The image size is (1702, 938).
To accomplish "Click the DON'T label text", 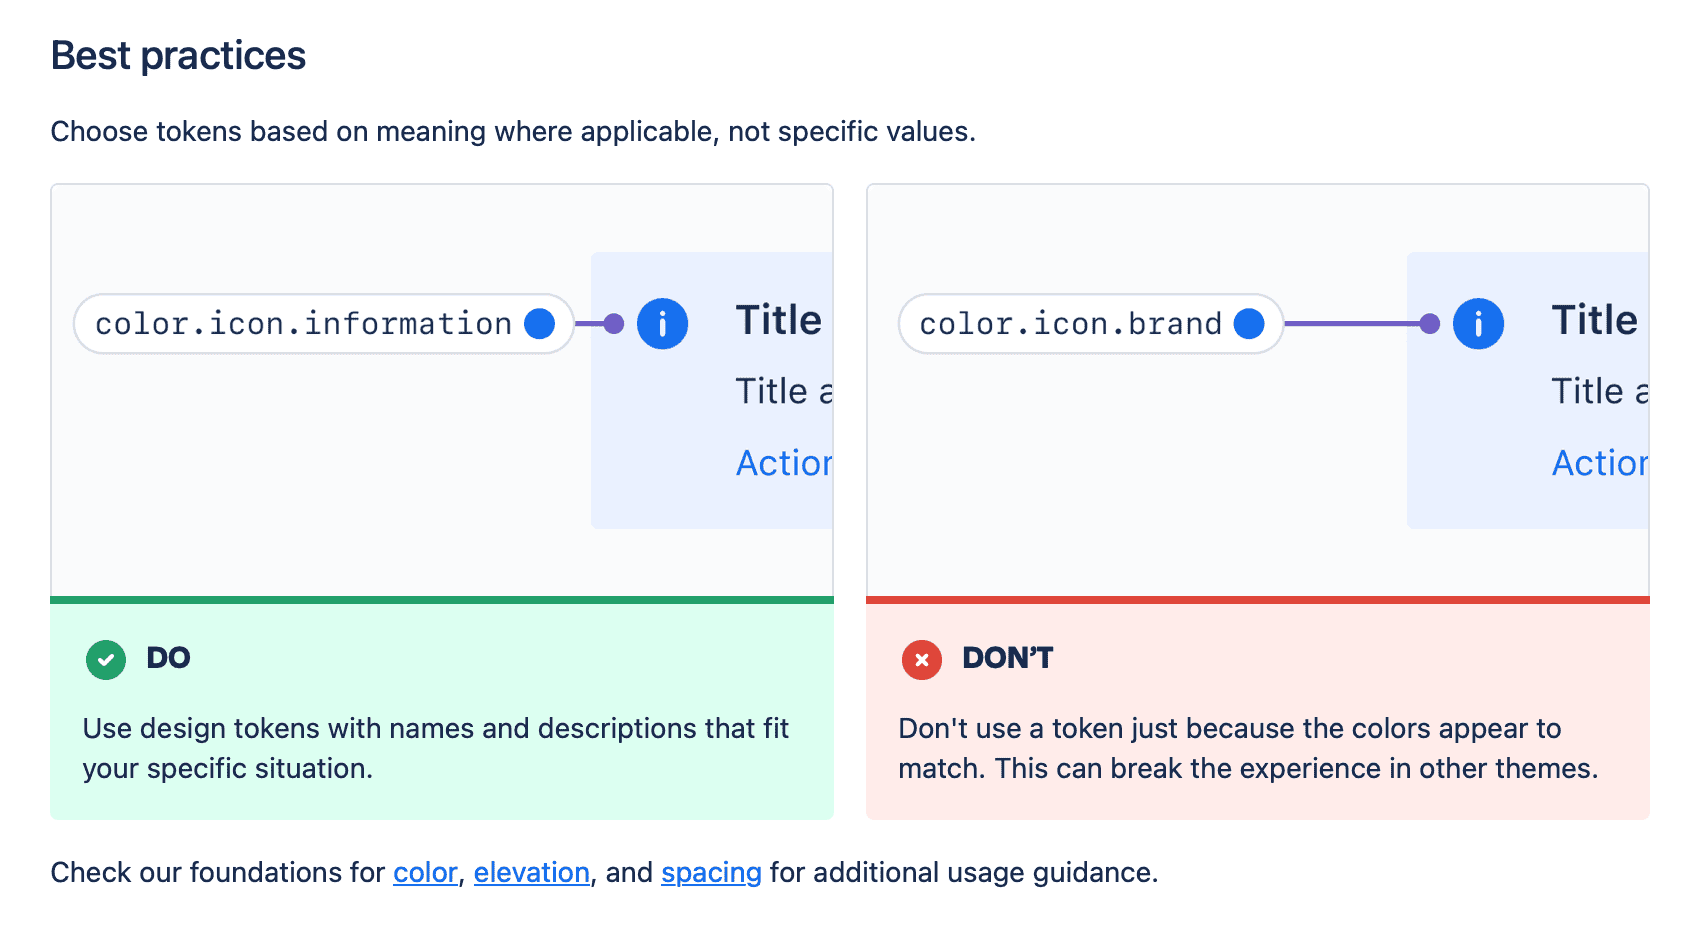I will [x=1007, y=658].
